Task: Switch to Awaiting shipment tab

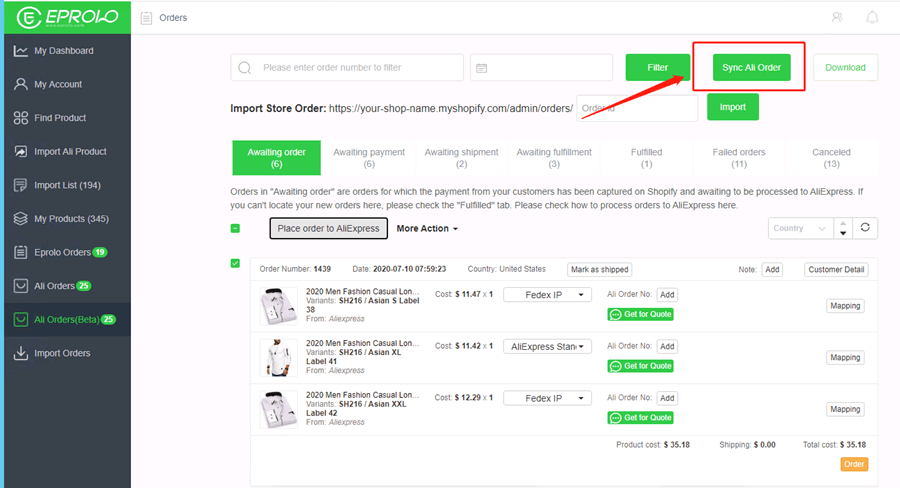Action: coord(461,157)
